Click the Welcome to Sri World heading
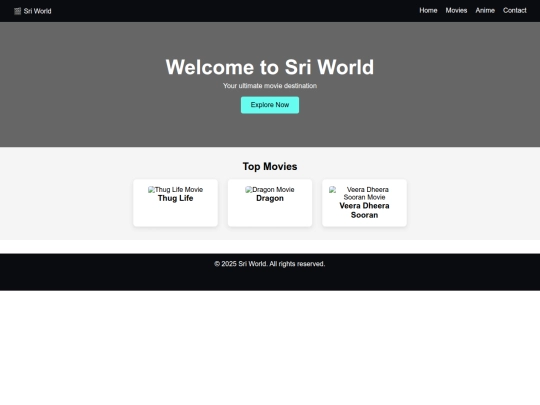Screen dimensions: 540x405 (270, 67)
